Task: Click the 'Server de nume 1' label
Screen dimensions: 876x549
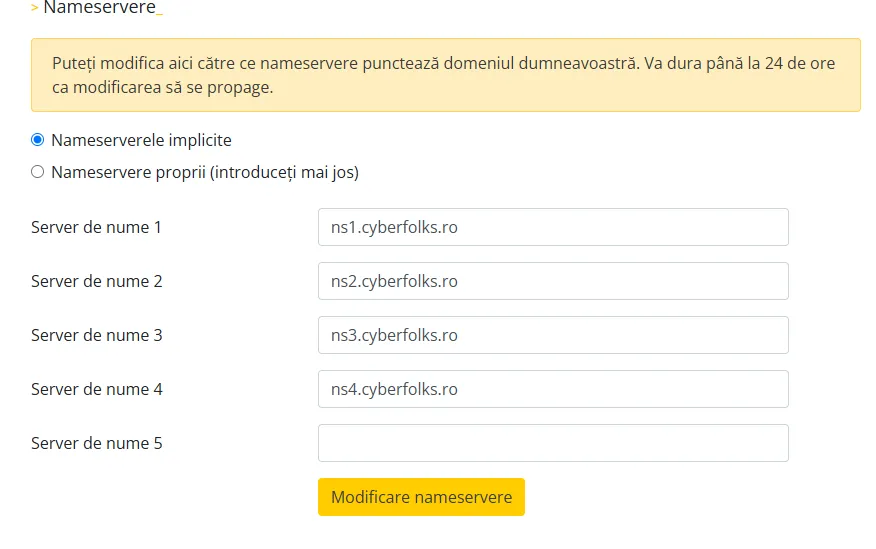Action: tap(96, 227)
